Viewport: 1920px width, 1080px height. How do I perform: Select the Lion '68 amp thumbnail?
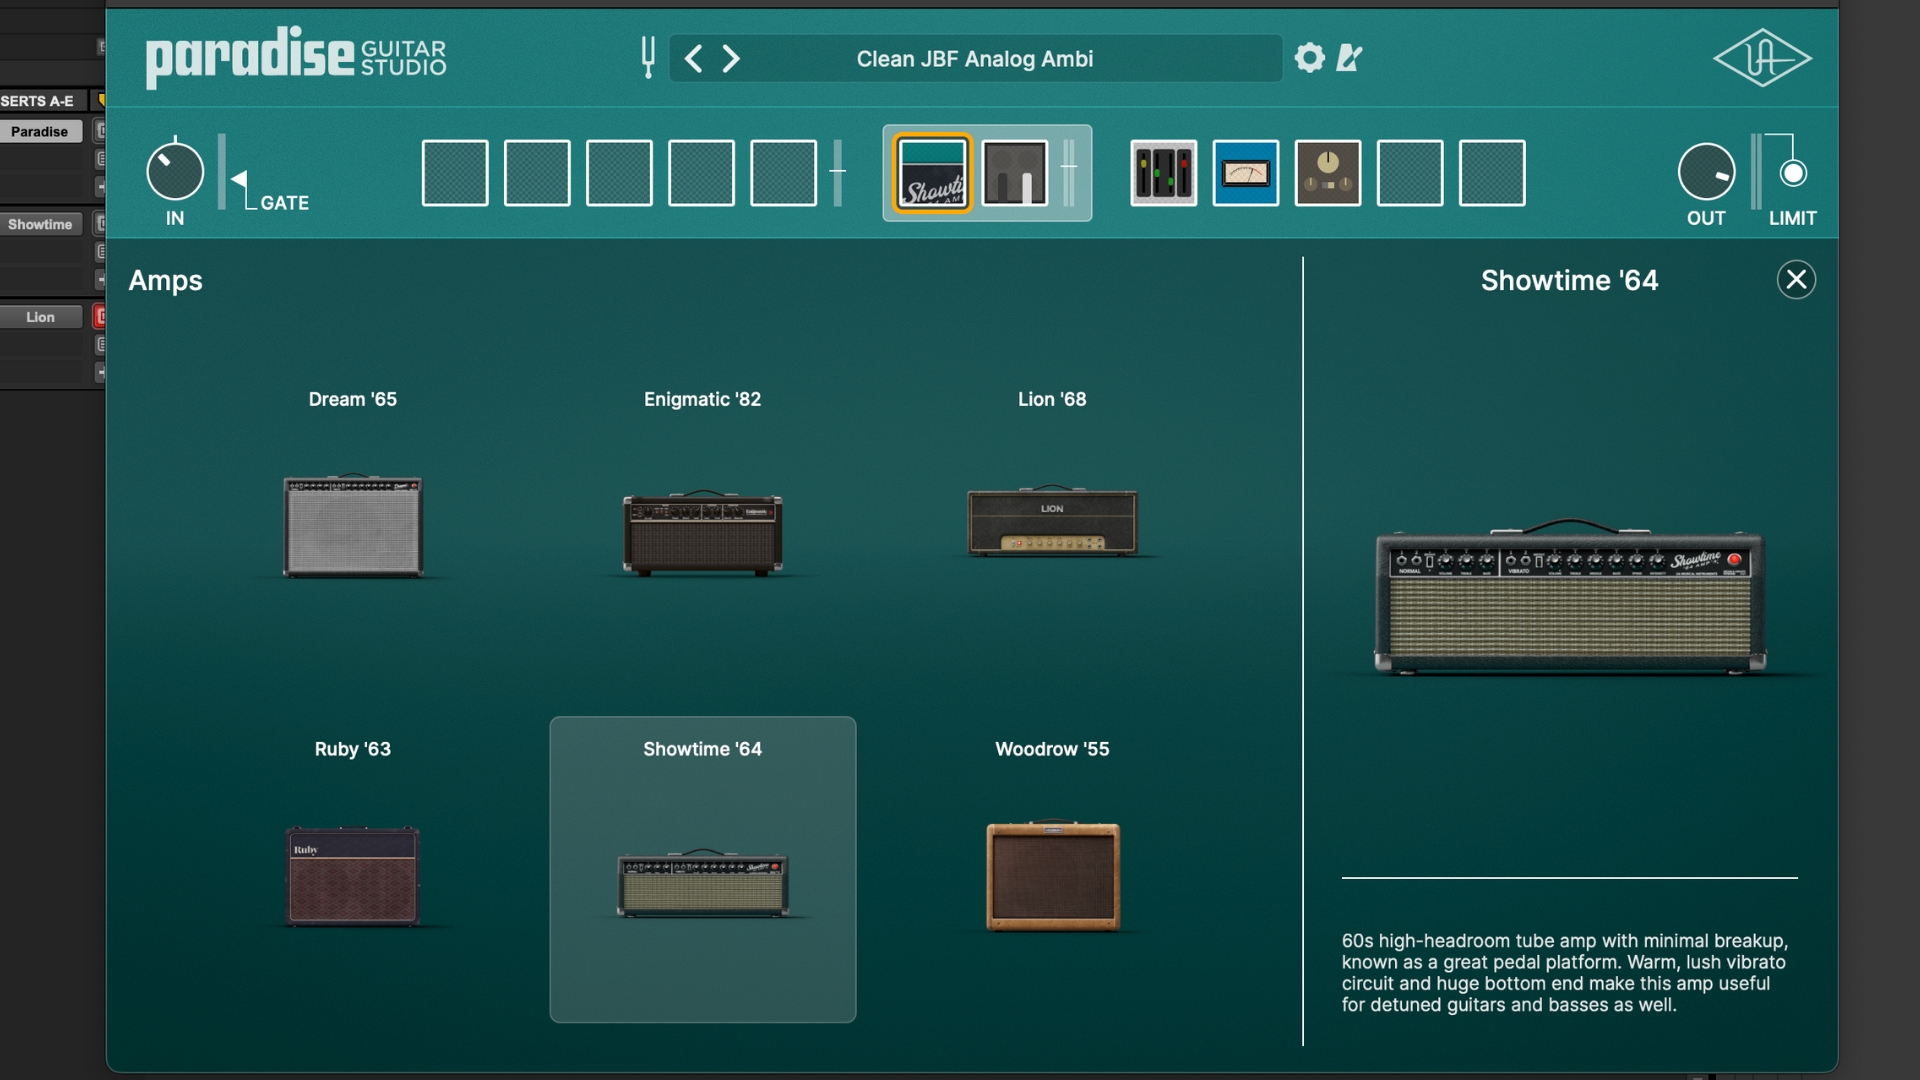point(1051,520)
